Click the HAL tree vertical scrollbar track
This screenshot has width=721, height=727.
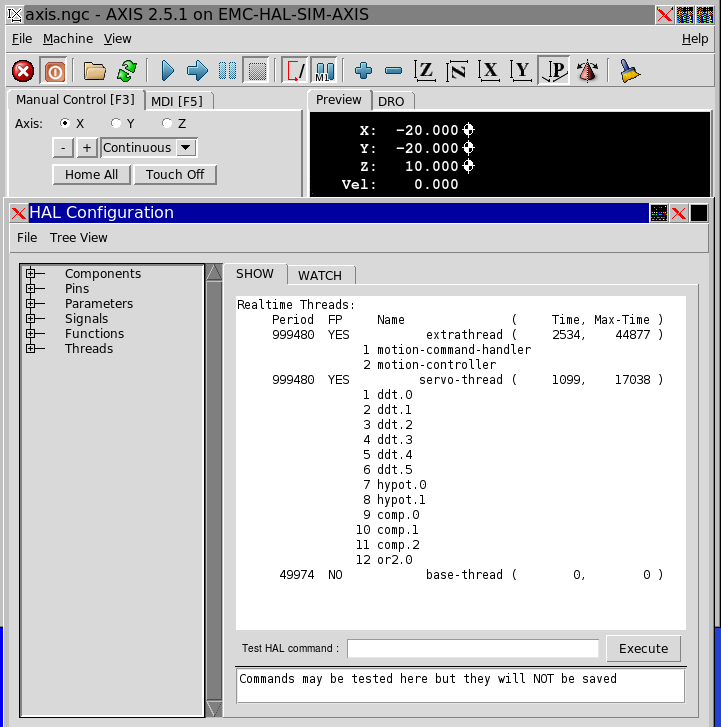[x=214, y=490]
